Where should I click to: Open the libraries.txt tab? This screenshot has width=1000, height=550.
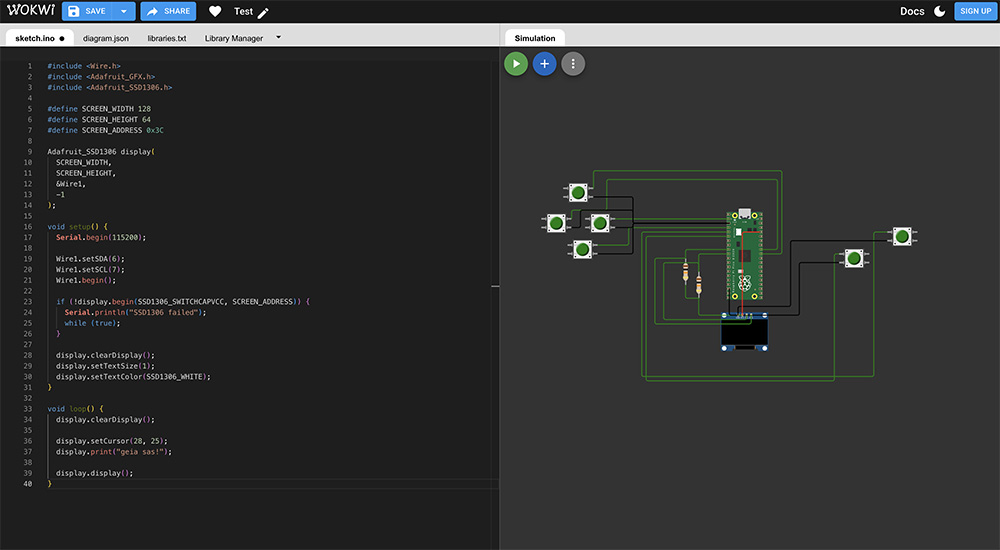166,38
